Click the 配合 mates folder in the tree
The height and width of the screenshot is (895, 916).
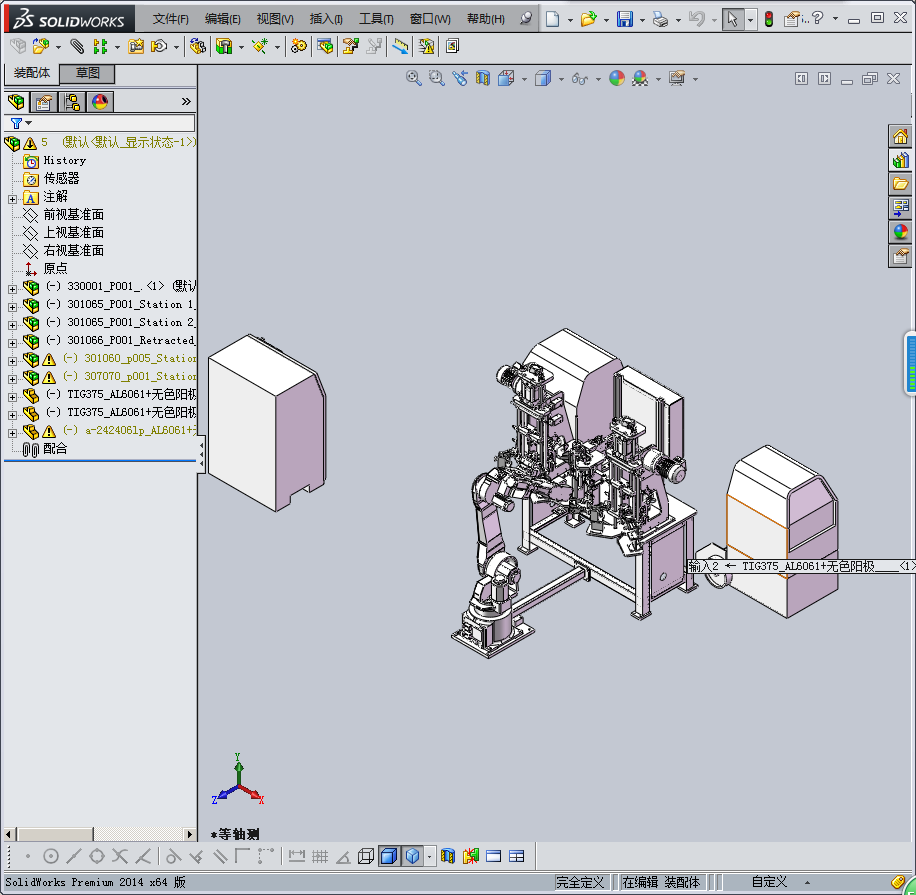click(x=55, y=449)
